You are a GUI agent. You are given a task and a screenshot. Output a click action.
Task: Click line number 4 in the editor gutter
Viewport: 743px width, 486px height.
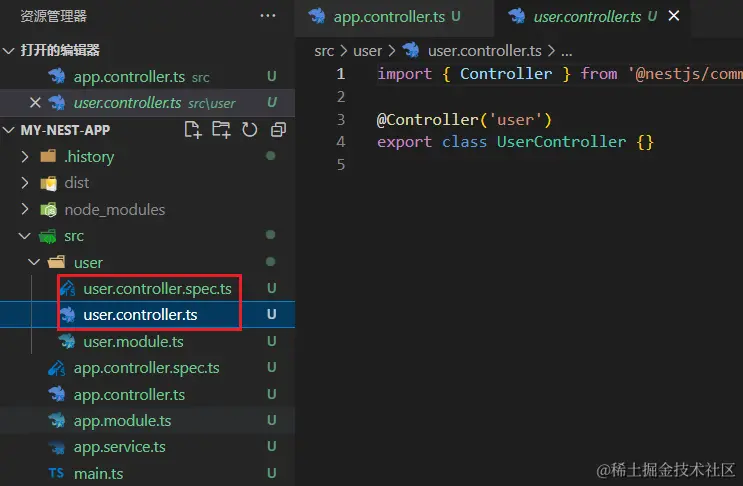[341, 142]
